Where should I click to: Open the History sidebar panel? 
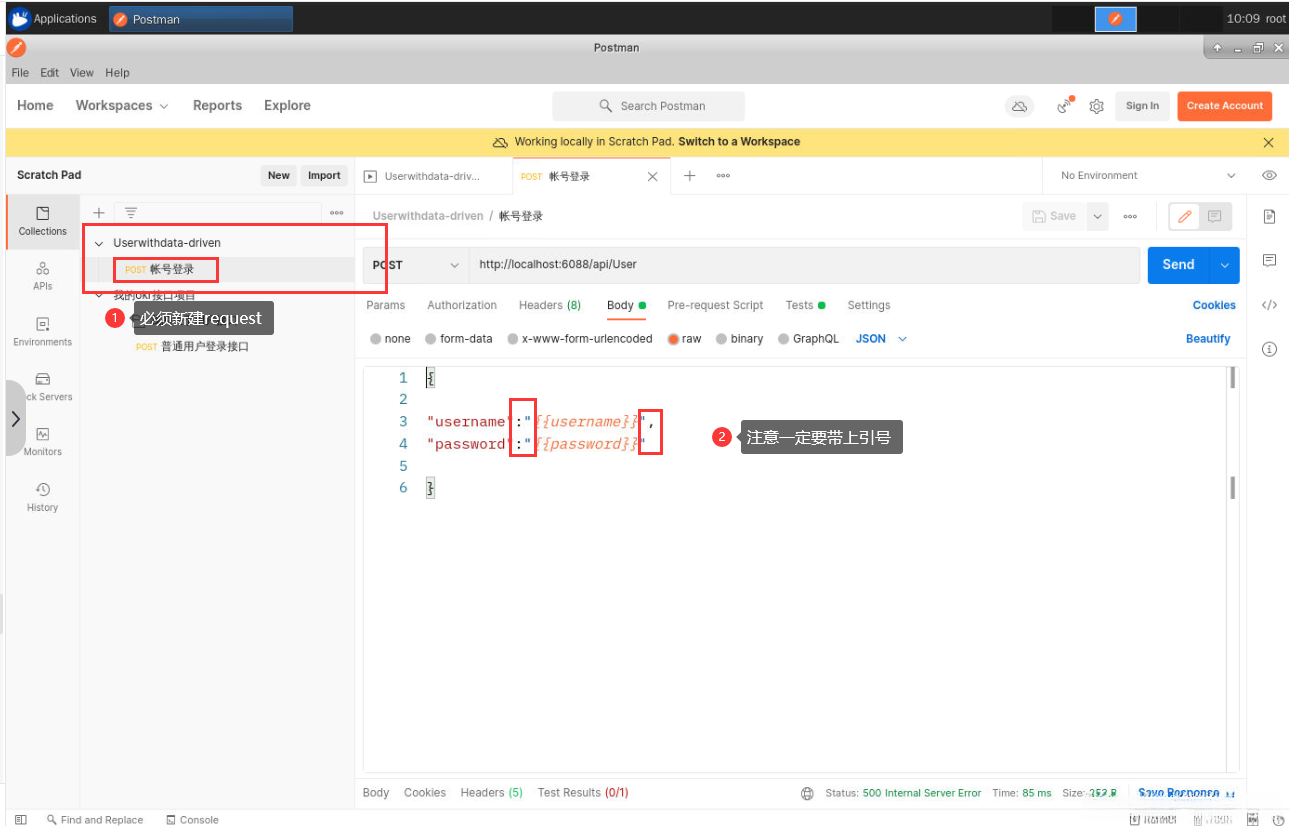[42, 497]
